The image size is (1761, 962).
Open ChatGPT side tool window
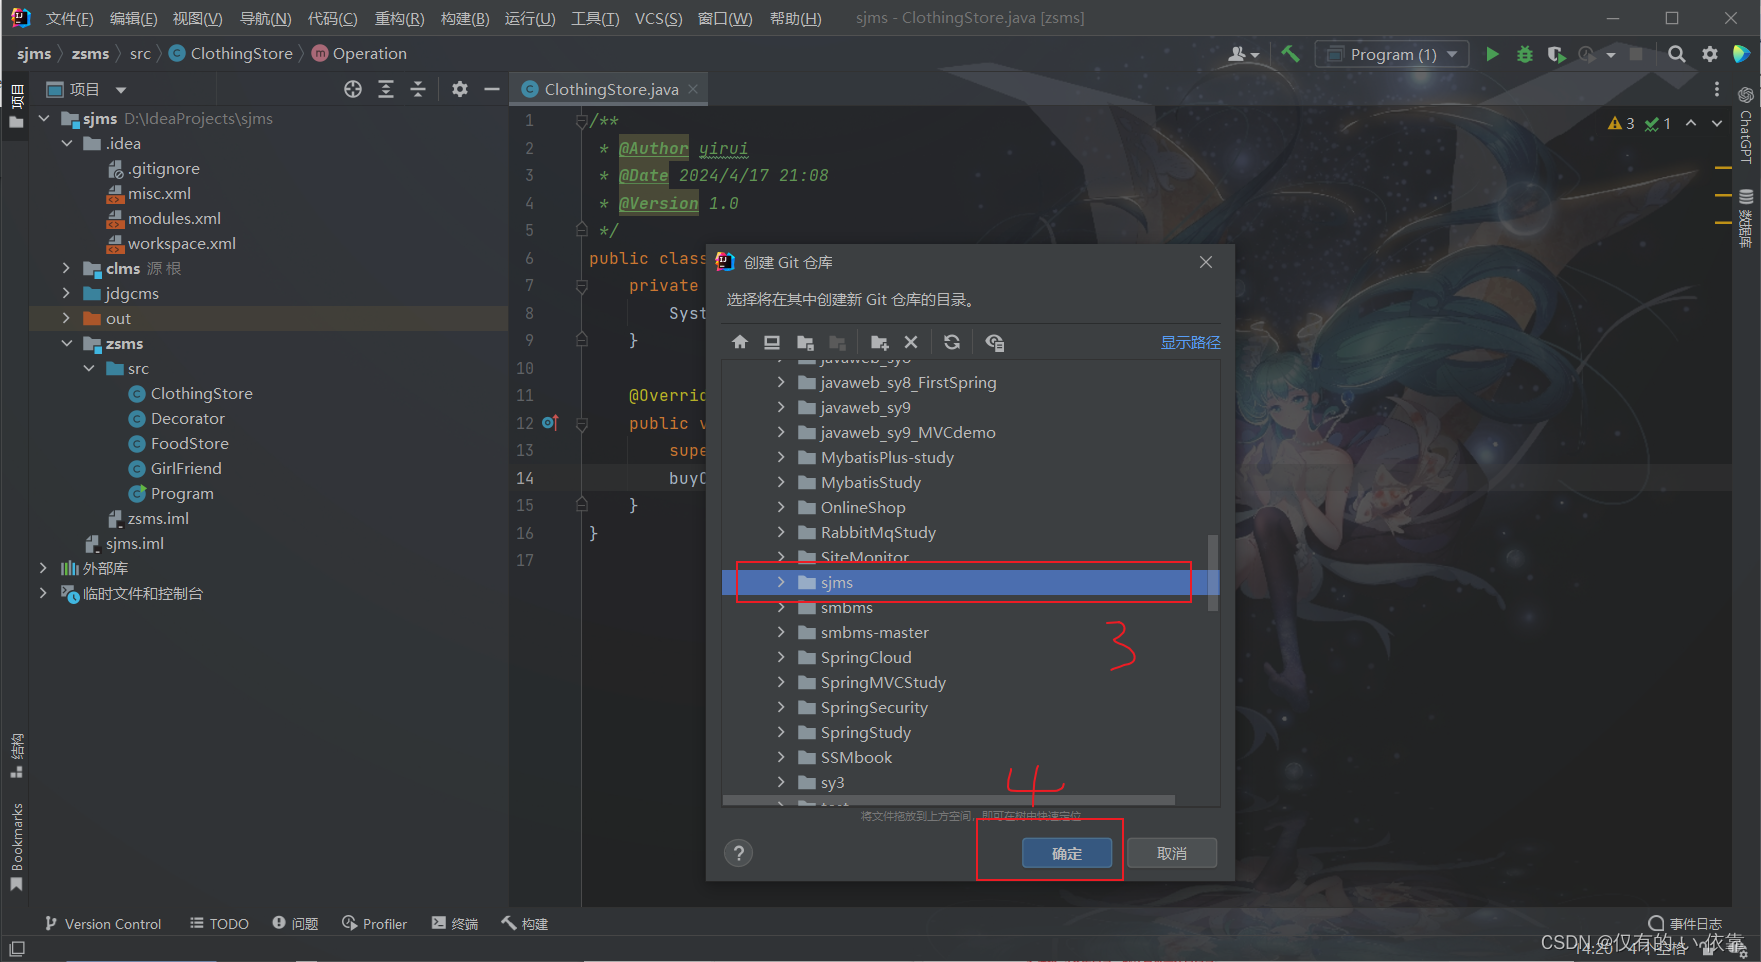click(1746, 125)
